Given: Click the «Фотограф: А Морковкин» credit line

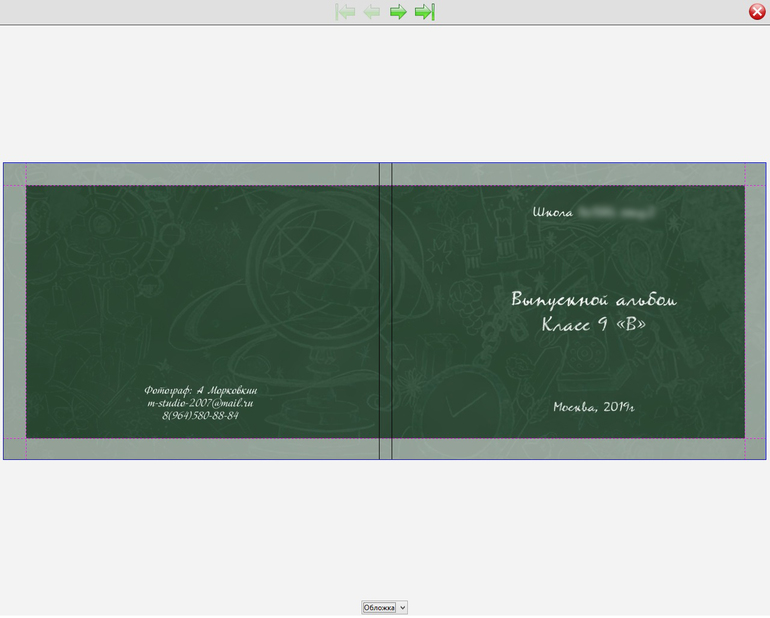Looking at the screenshot, I should coord(200,390).
